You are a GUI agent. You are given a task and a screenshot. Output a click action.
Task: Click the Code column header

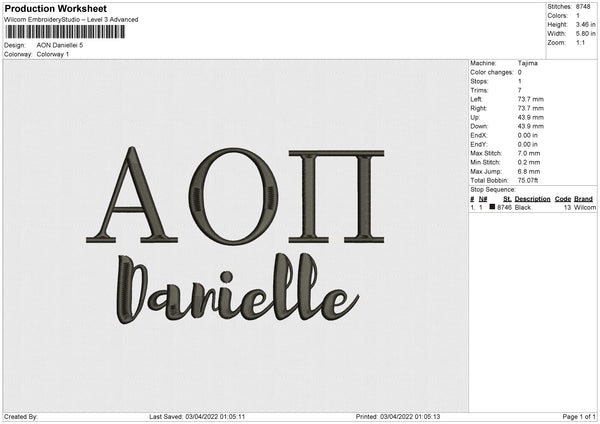pyautogui.click(x=563, y=199)
